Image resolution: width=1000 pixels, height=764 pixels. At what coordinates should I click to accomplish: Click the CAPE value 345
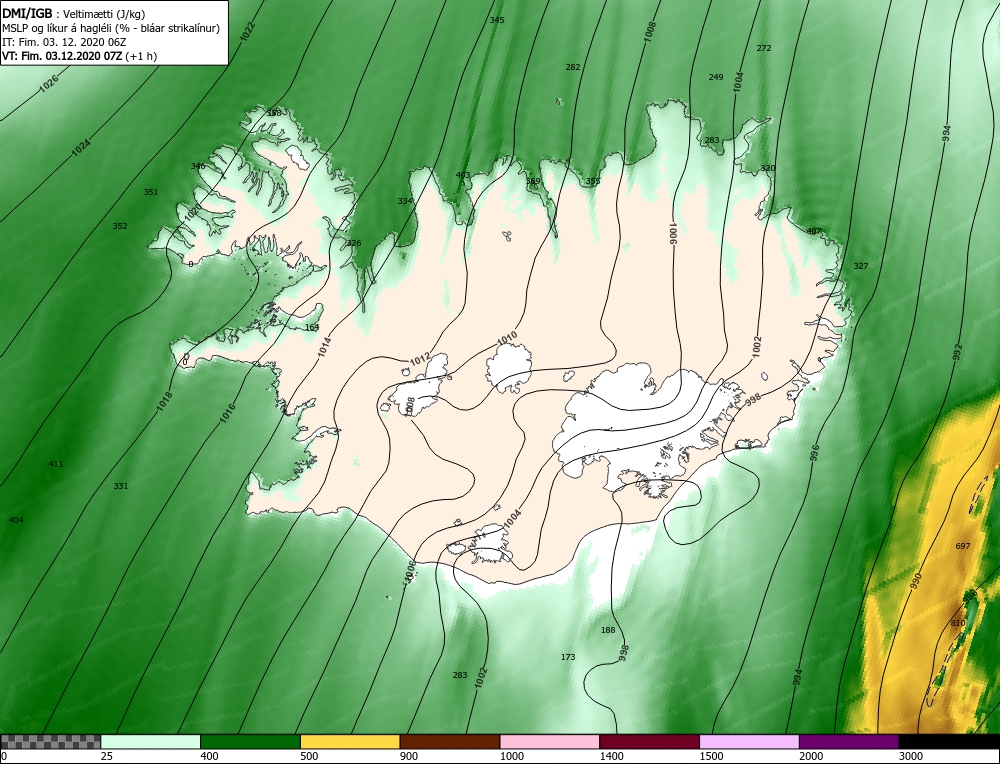pyautogui.click(x=497, y=20)
